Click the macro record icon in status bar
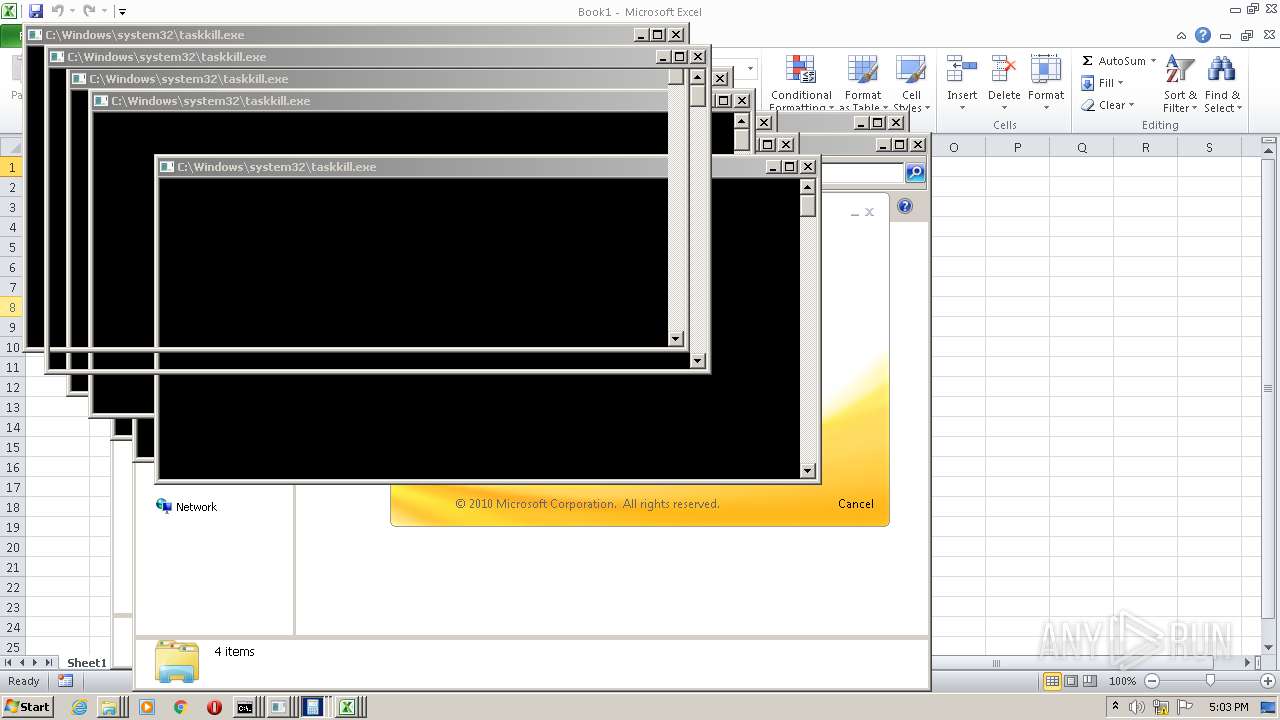The height and width of the screenshot is (720, 1280). tap(65, 681)
